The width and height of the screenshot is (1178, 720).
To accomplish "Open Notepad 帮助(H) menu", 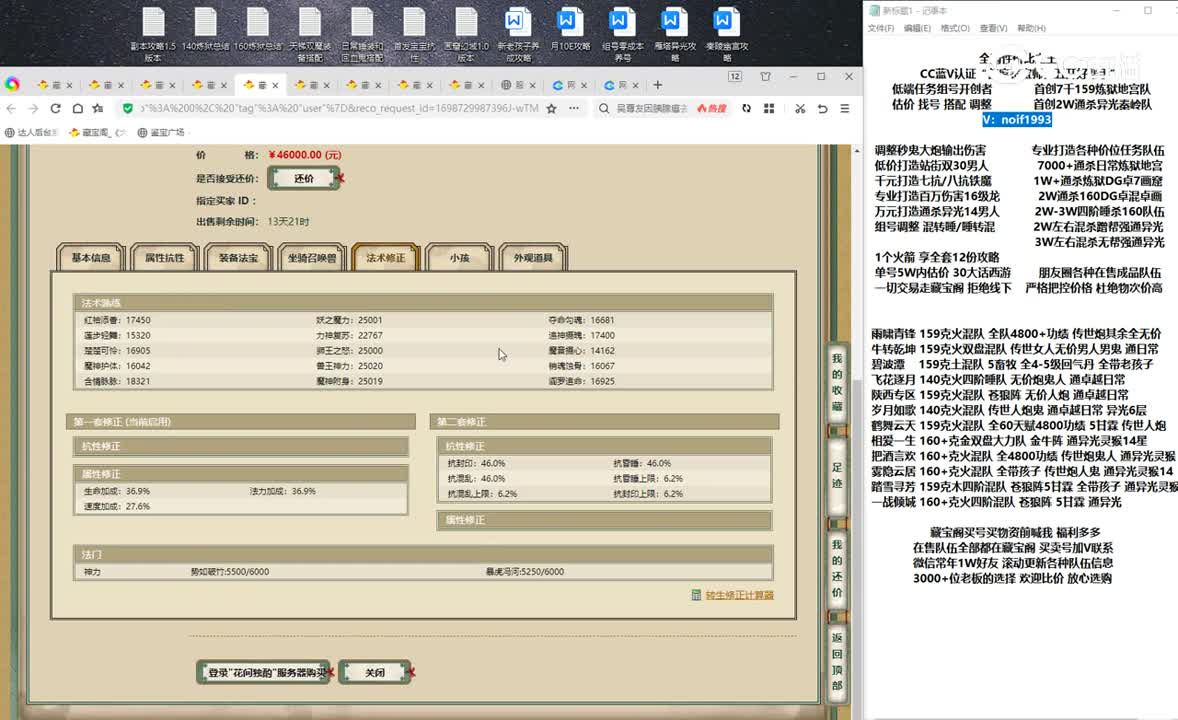I will coord(1032,29).
